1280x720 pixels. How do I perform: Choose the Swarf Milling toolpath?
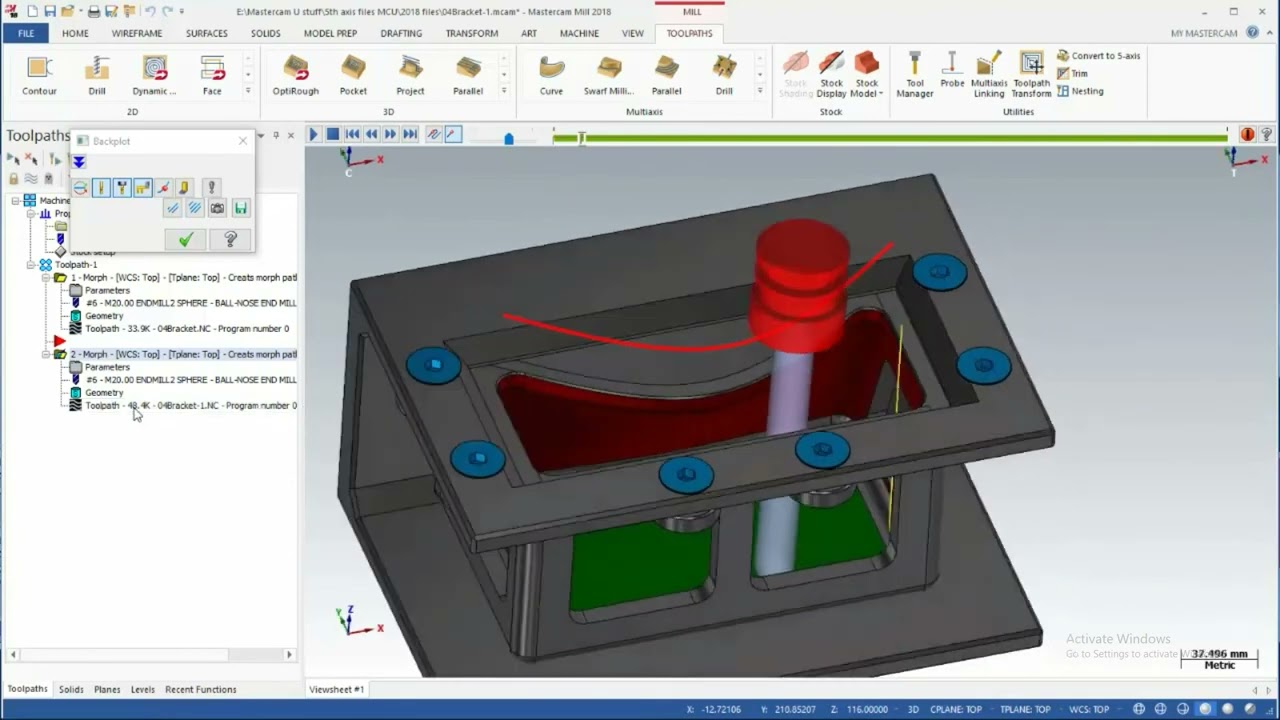click(608, 76)
